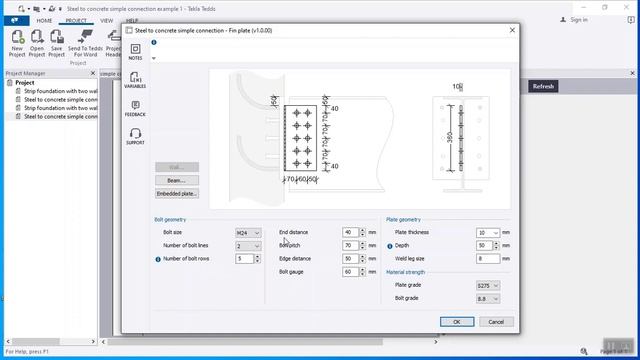The image size is (640, 360).
Task: Close the fin plate dialog
Action: [512, 30]
